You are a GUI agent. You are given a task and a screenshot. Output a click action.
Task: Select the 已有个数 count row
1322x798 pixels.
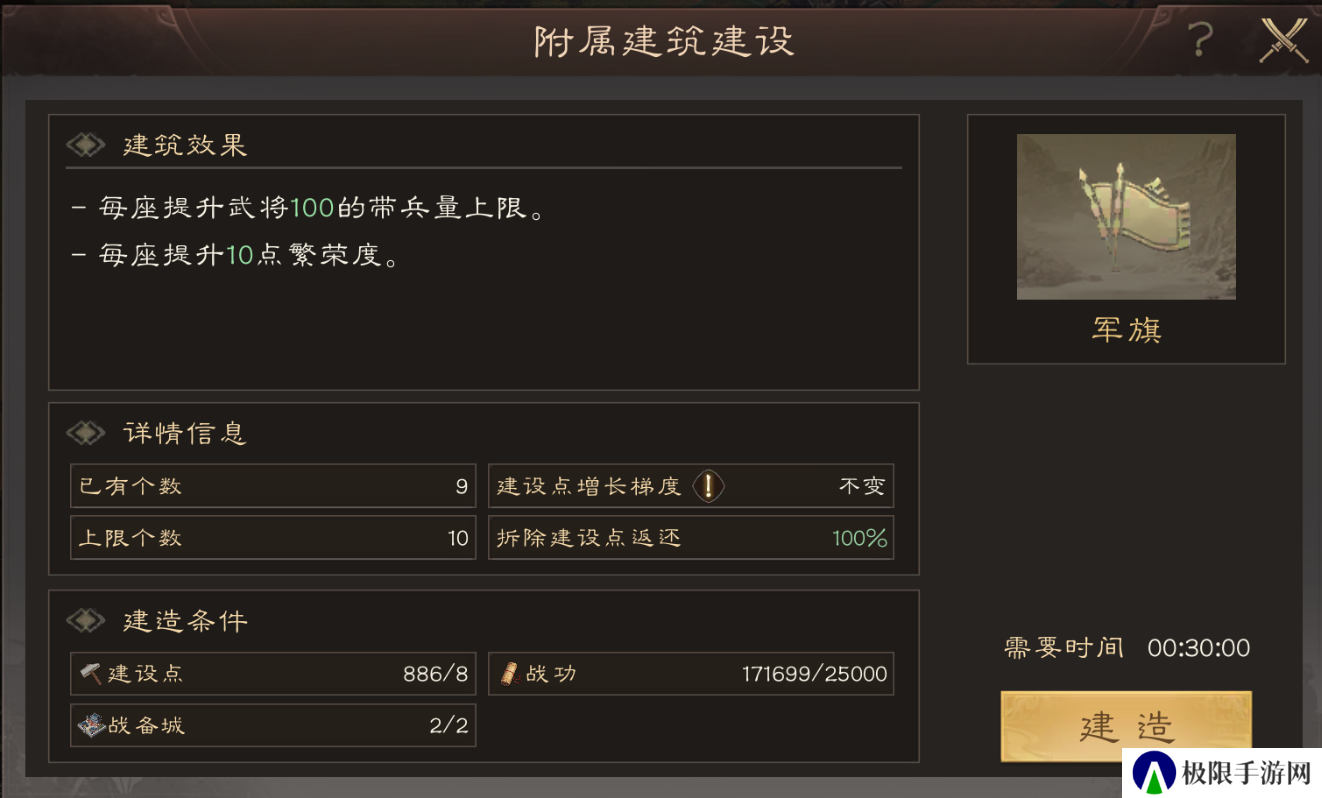(273, 486)
